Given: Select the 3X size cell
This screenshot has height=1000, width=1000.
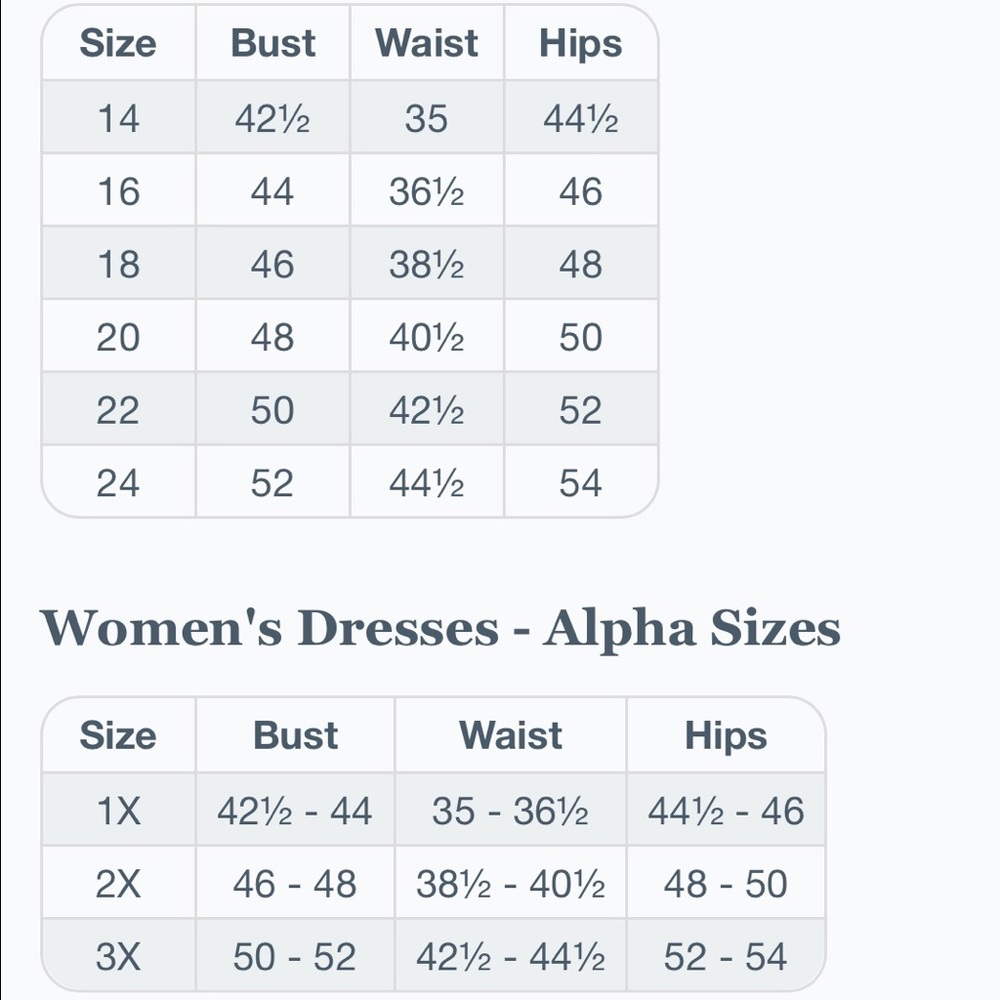Looking at the screenshot, I should (x=119, y=956).
